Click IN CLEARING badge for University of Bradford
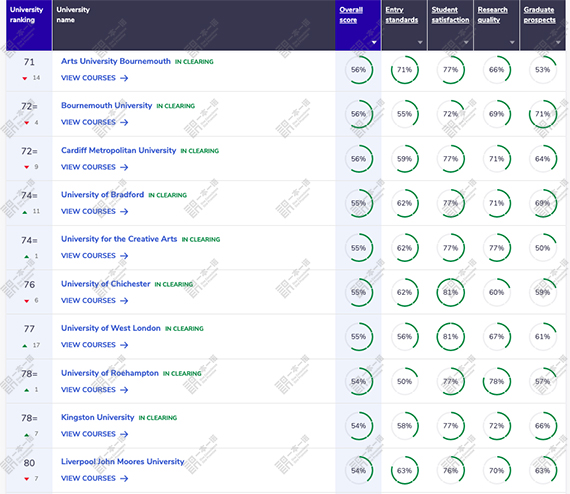 click(168, 195)
